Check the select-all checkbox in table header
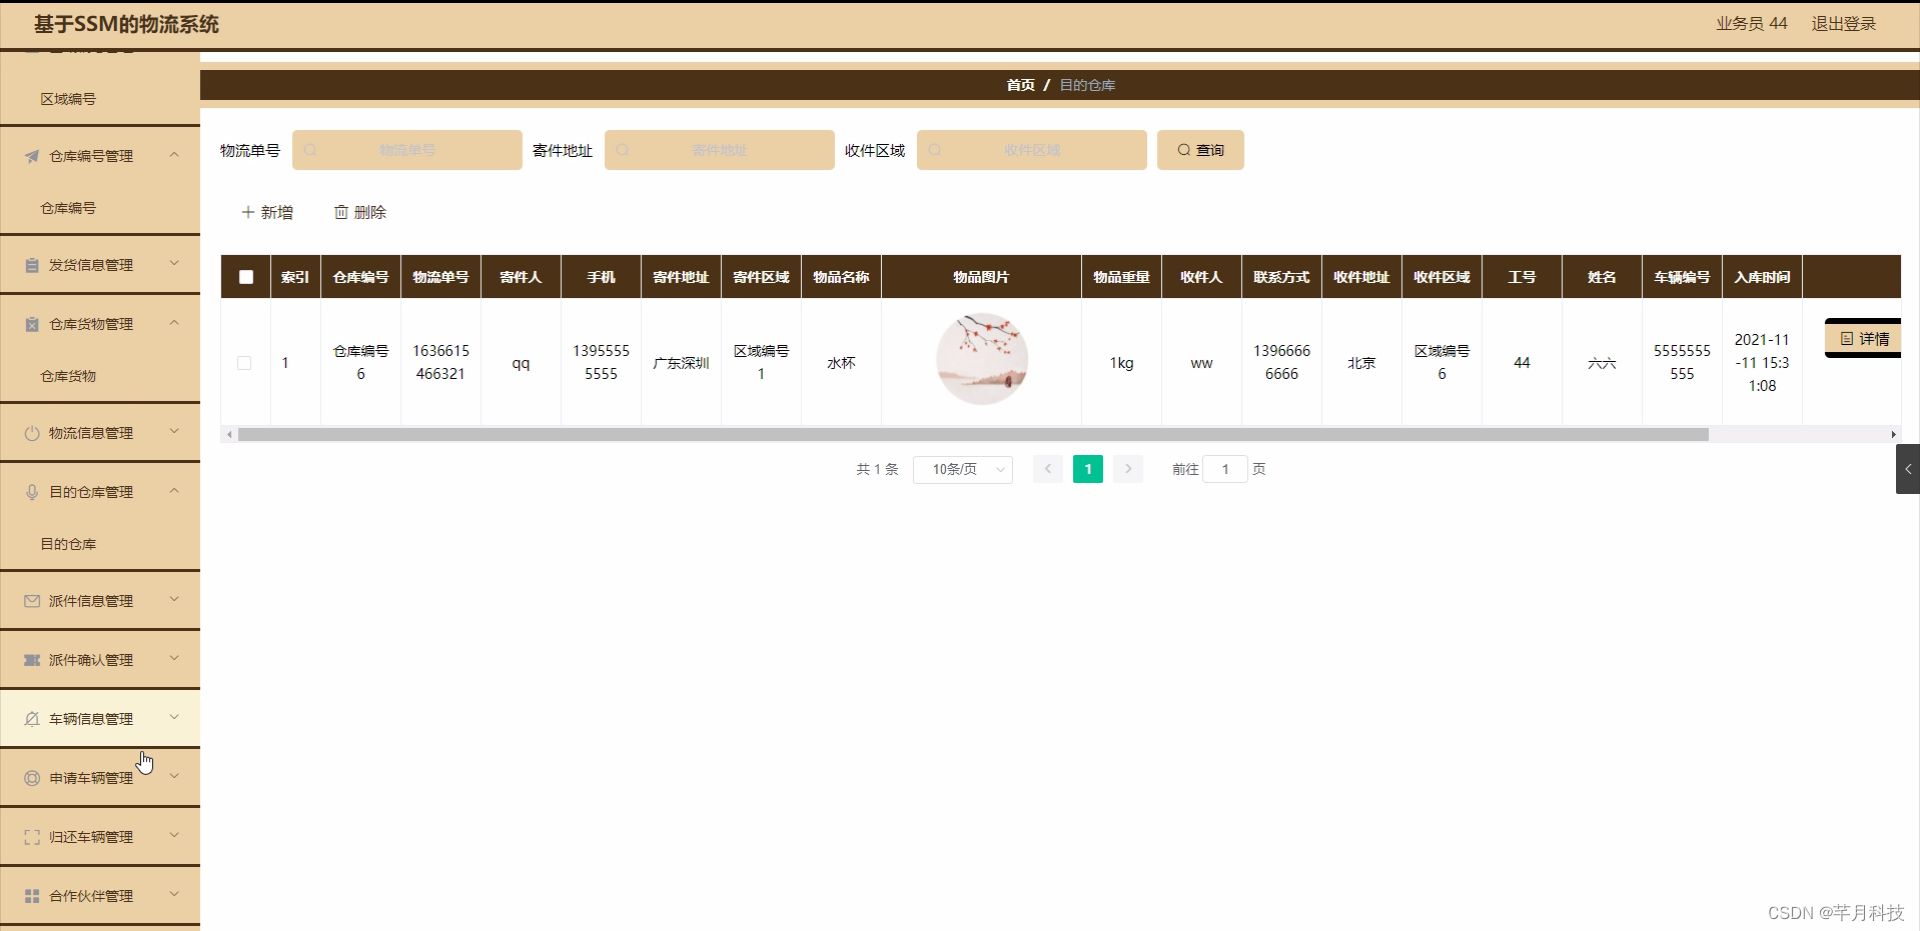The width and height of the screenshot is (1920, 931). pyautogui.click(x=245, y=277)
